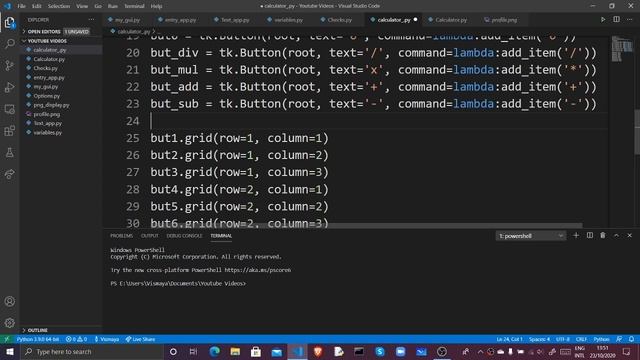Click Ln 24, Col 1 cursor position
This screenshot has width=640, height=360.
tap(509, 339)
